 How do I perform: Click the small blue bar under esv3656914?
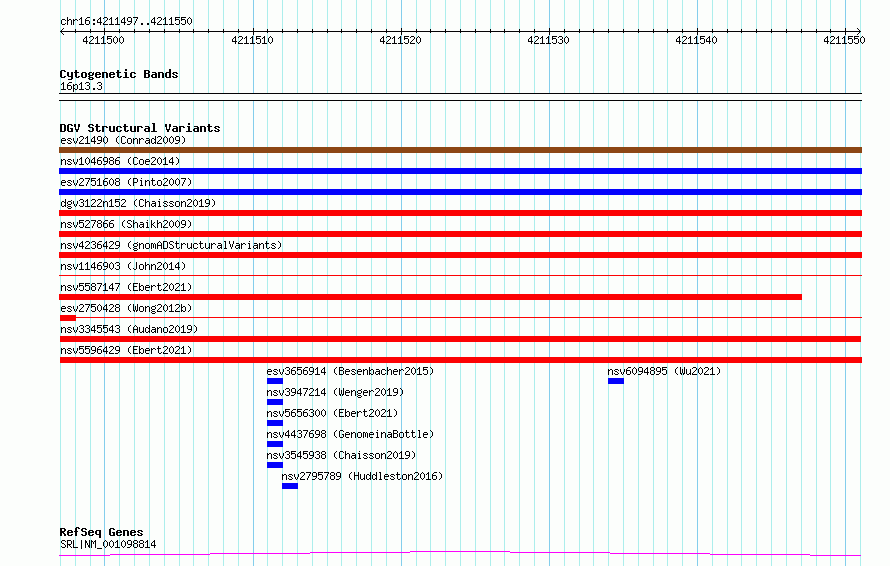pyautogui.click(x=275, y=381)
